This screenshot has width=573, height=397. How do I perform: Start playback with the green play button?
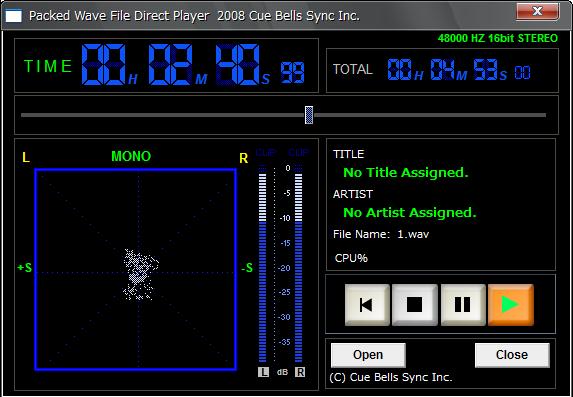(x=511, y=305)
